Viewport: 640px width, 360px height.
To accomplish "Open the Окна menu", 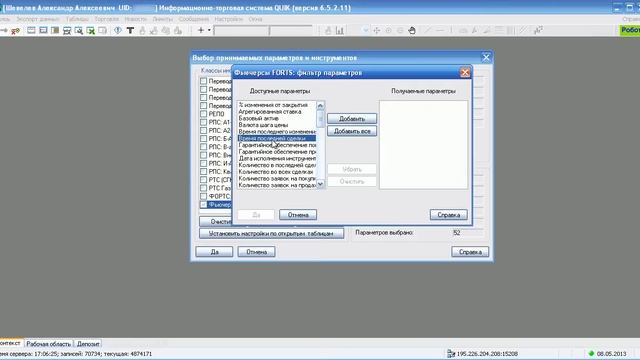I will 255,19.
